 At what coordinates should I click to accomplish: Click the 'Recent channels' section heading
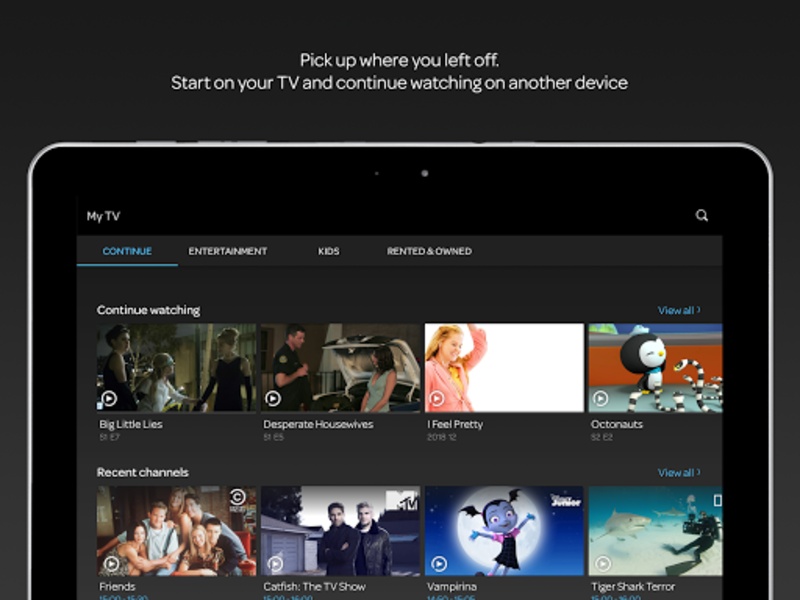coord(142,472)
